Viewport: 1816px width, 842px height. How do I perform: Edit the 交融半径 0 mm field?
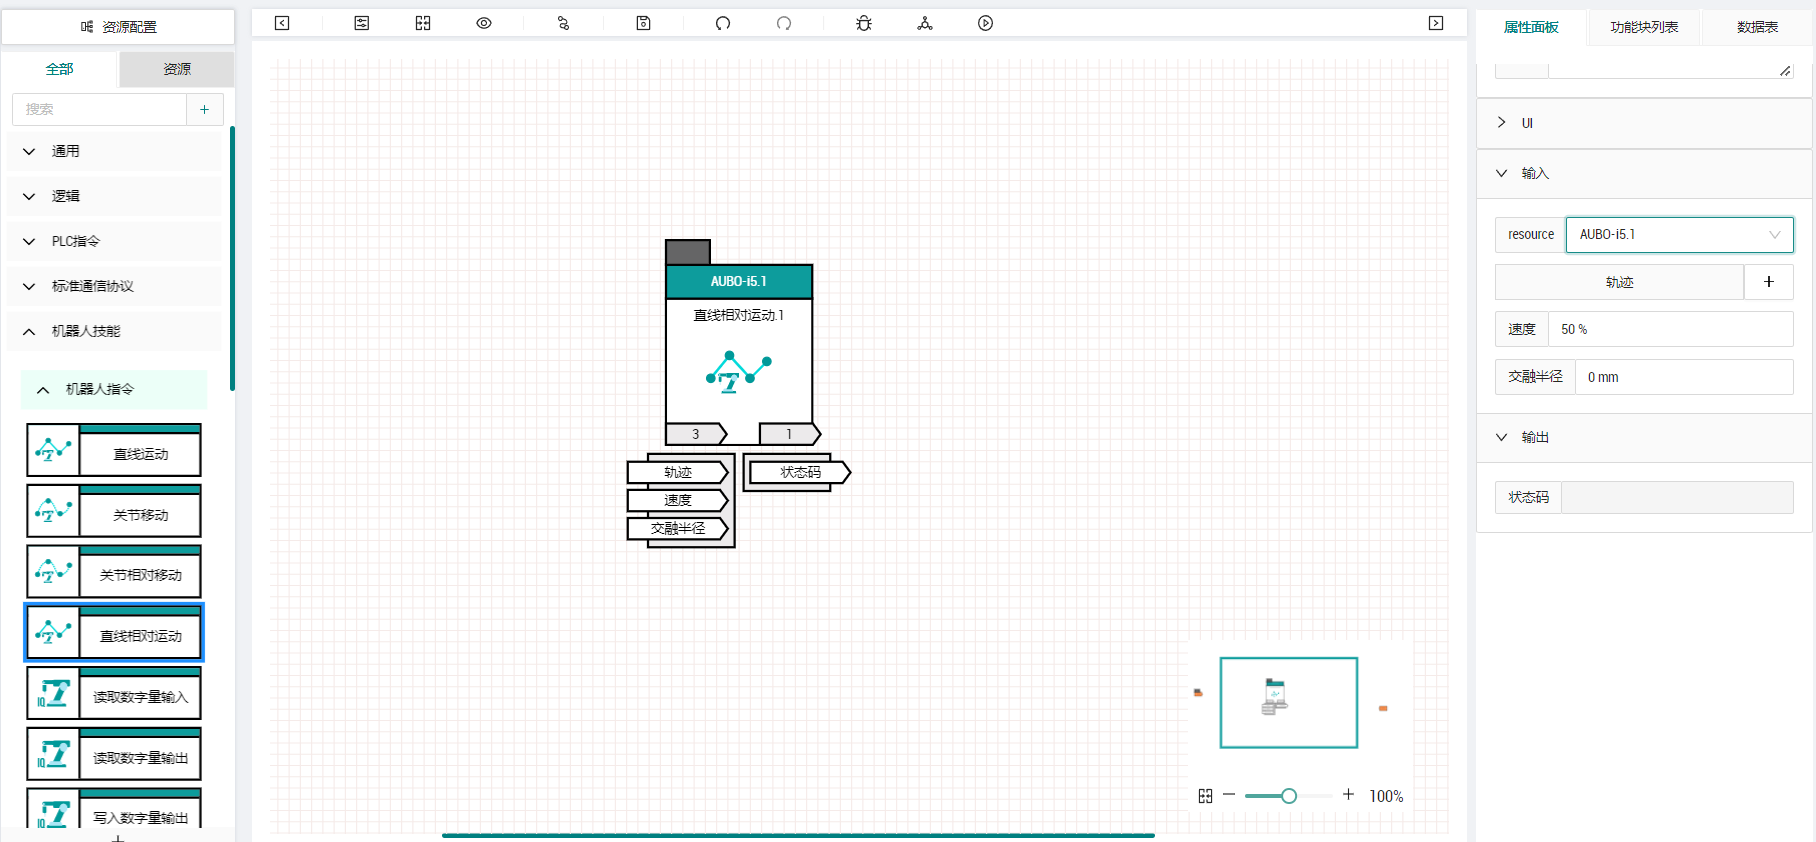(x=1684, y=377)
